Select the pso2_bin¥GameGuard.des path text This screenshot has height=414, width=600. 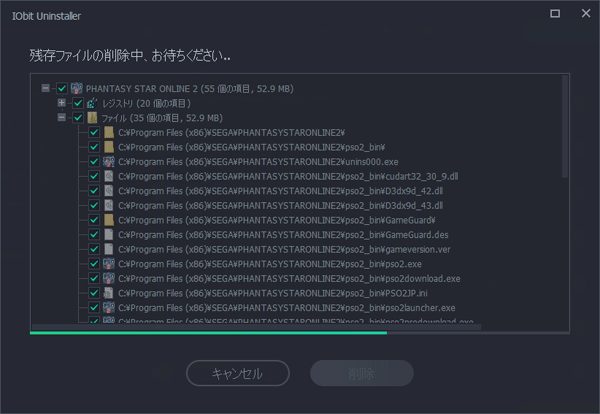coord(283,235)
